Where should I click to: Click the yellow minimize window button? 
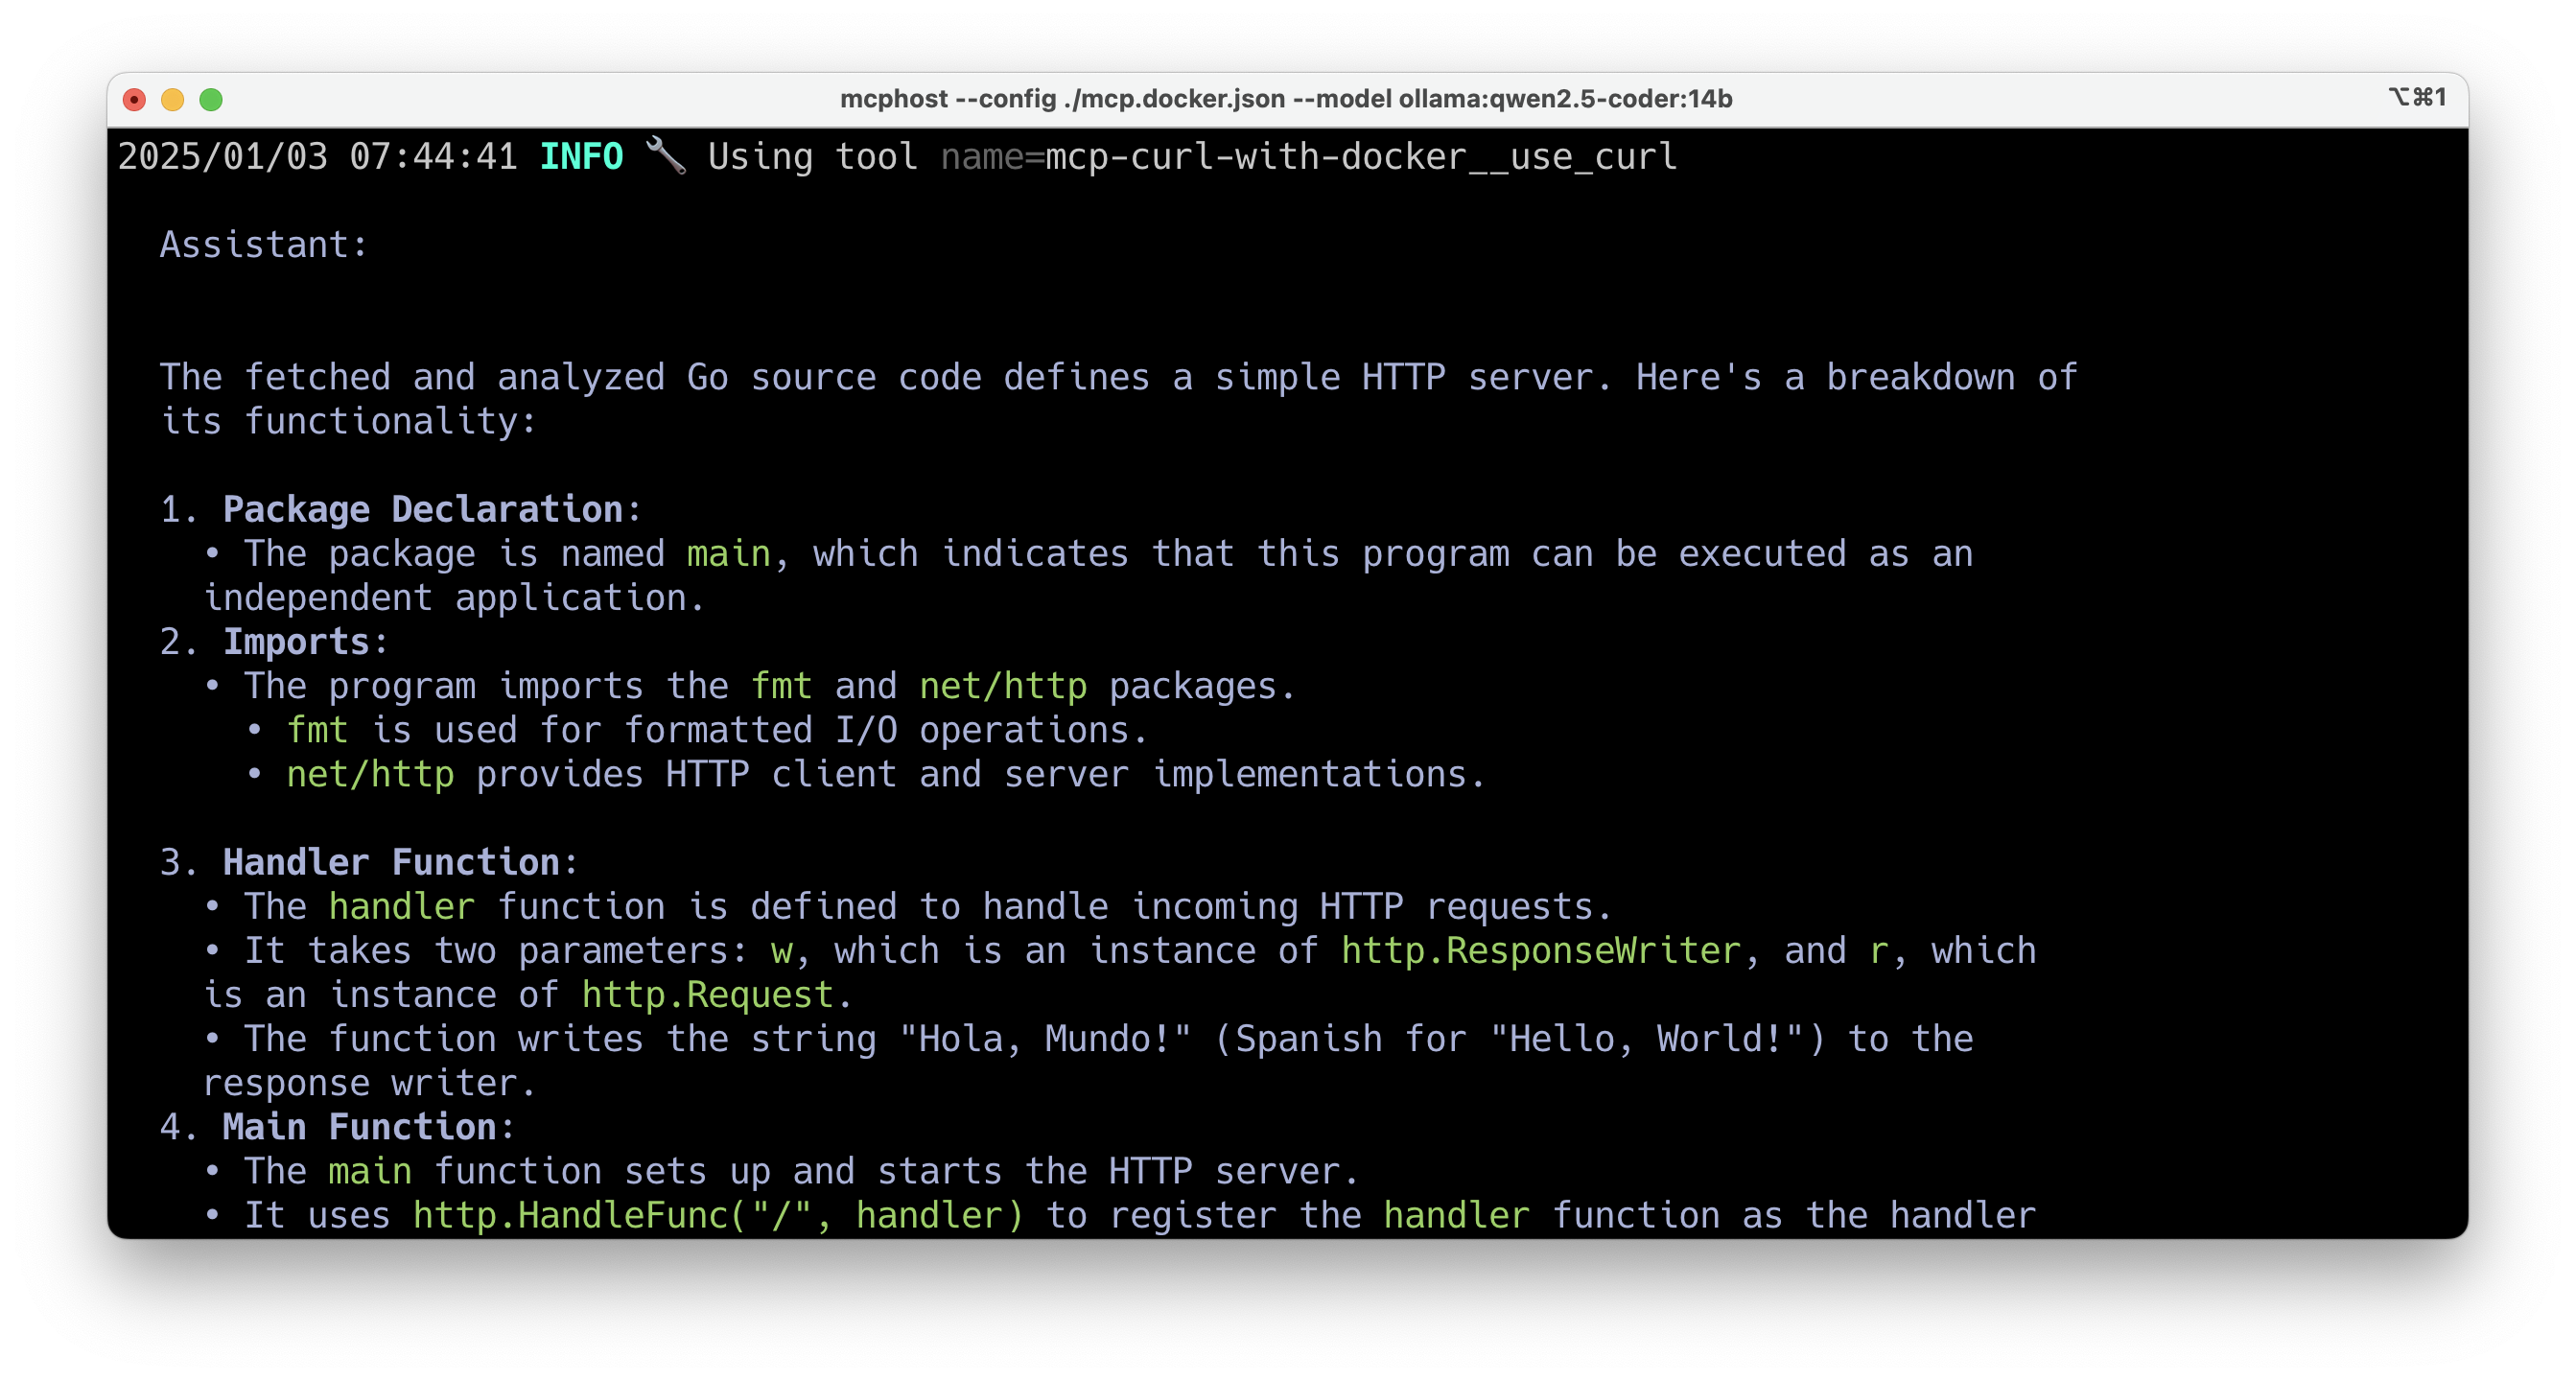(x=172, y=99)
